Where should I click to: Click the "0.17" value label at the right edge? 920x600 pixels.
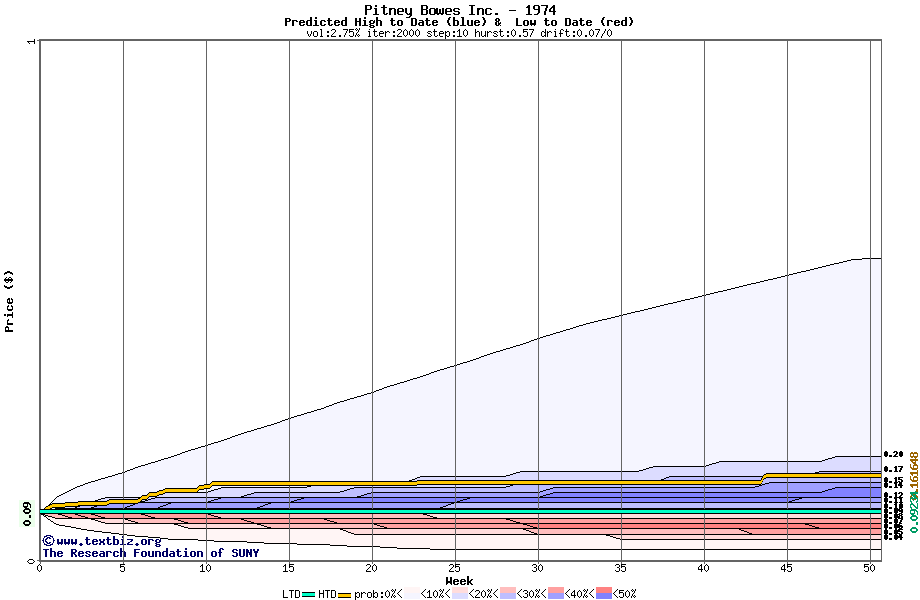tap(893, 469)
